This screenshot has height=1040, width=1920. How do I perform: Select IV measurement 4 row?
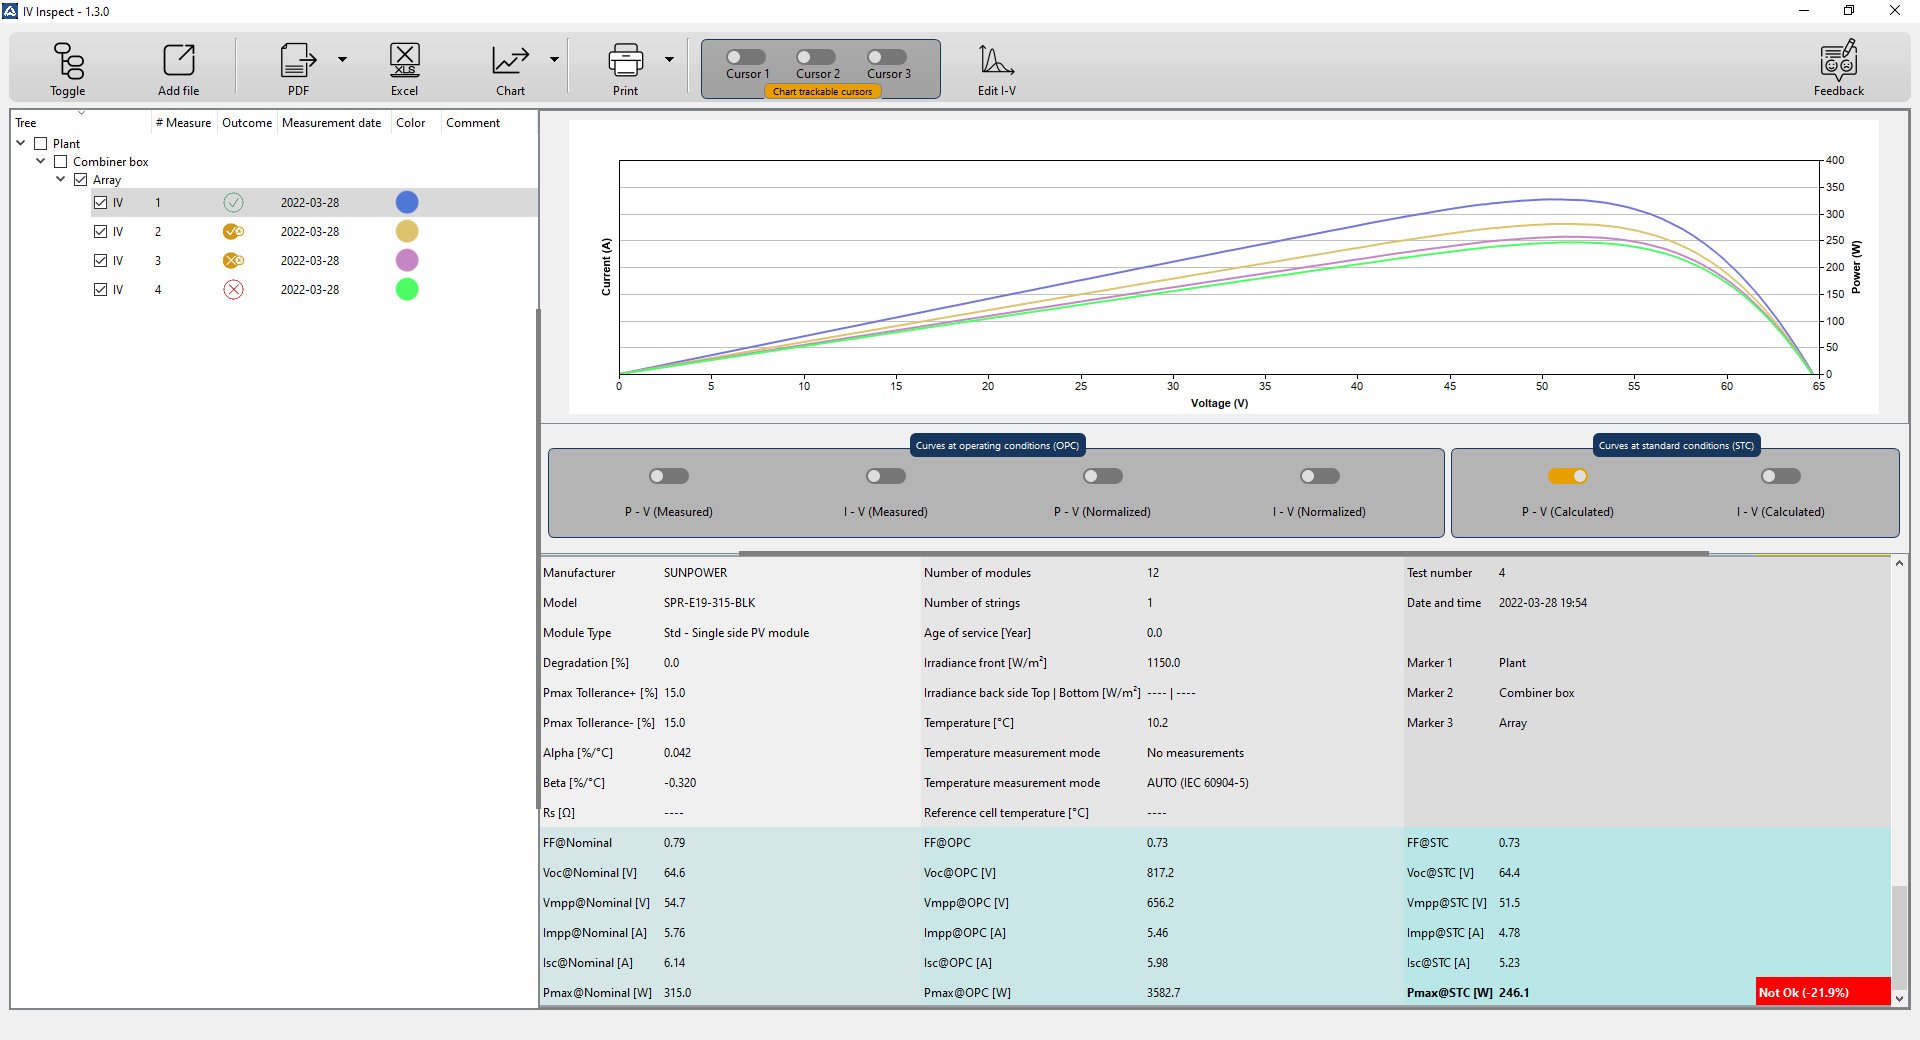(310, 290)
